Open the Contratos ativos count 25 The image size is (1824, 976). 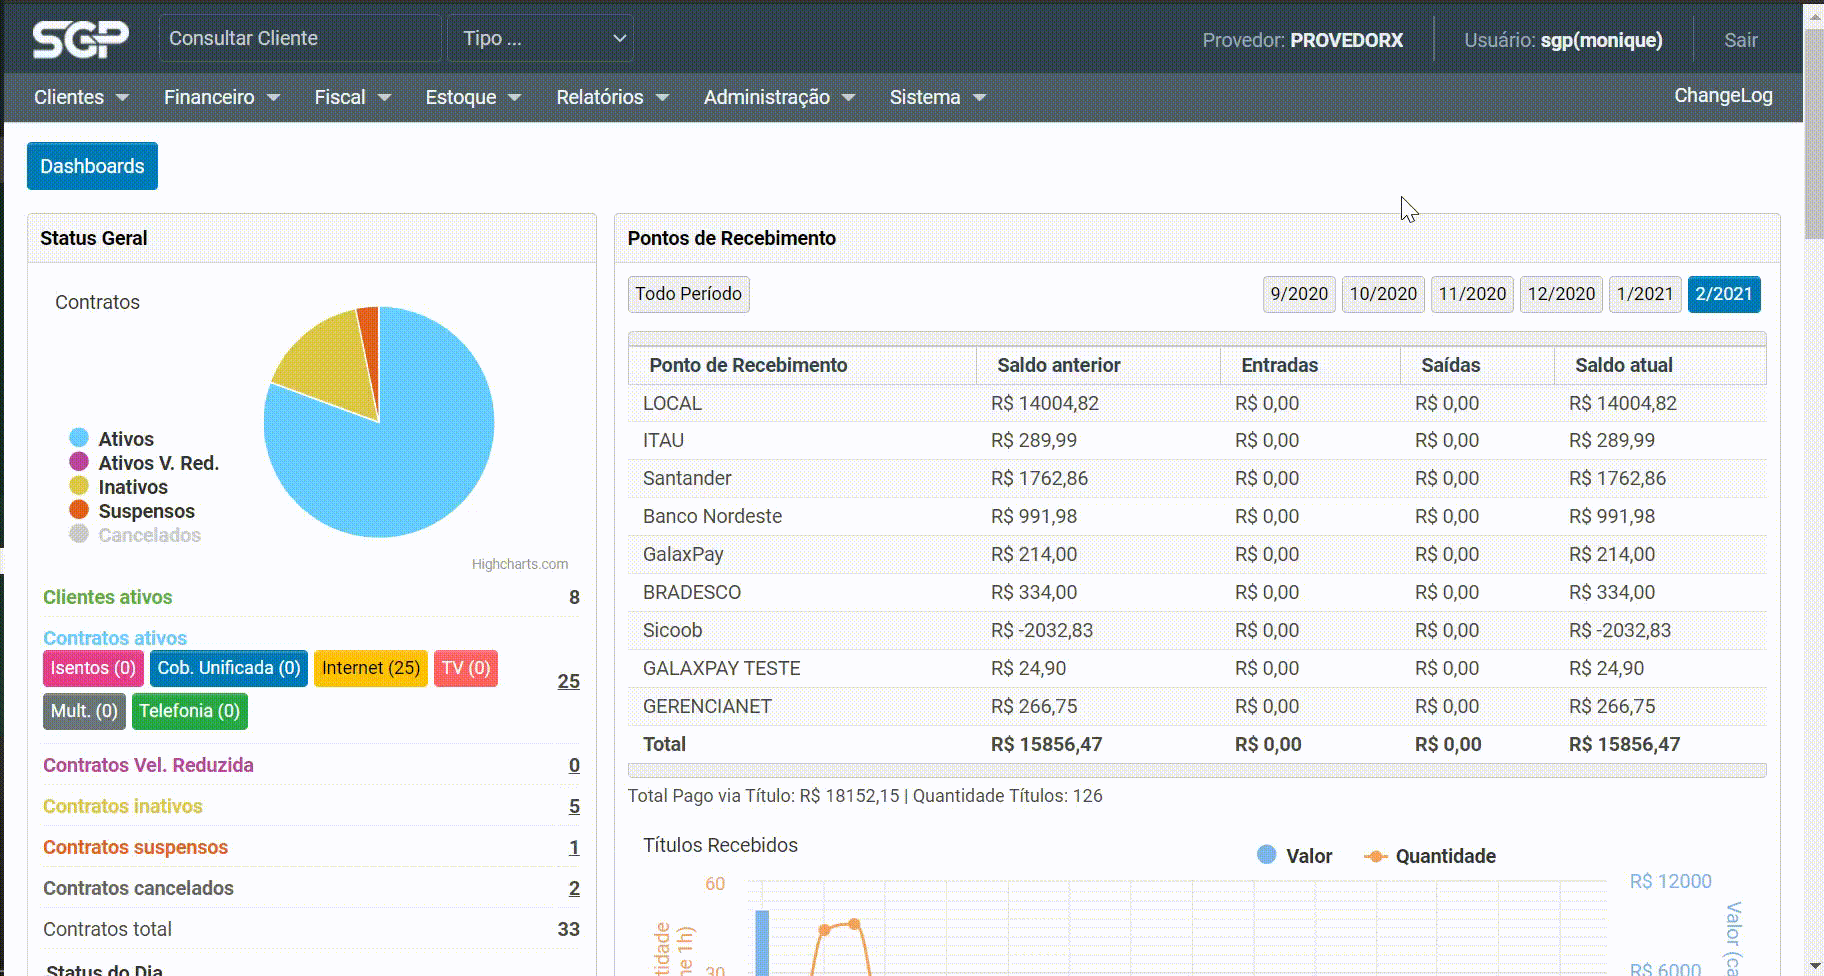tap(568, 681)
